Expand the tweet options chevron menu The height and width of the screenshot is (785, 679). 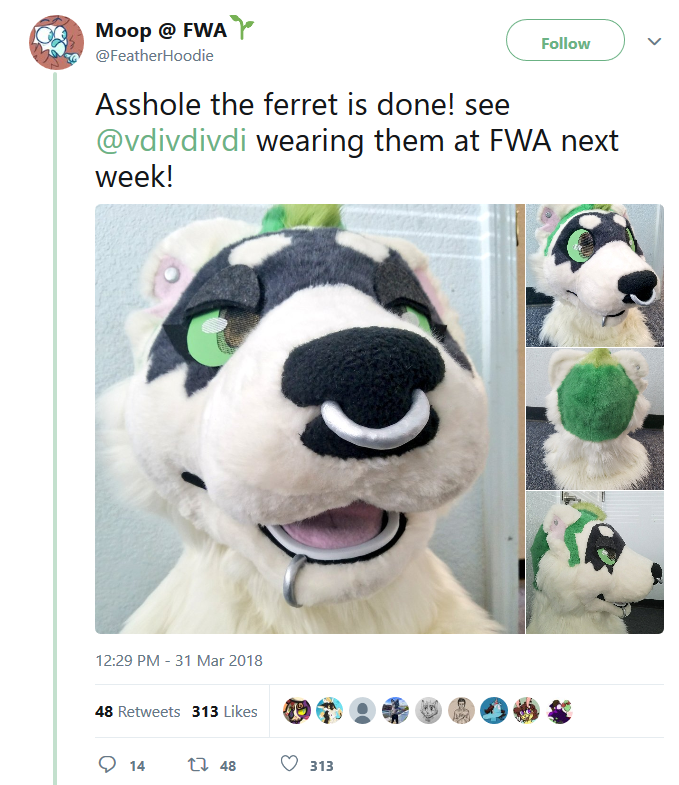654,41
